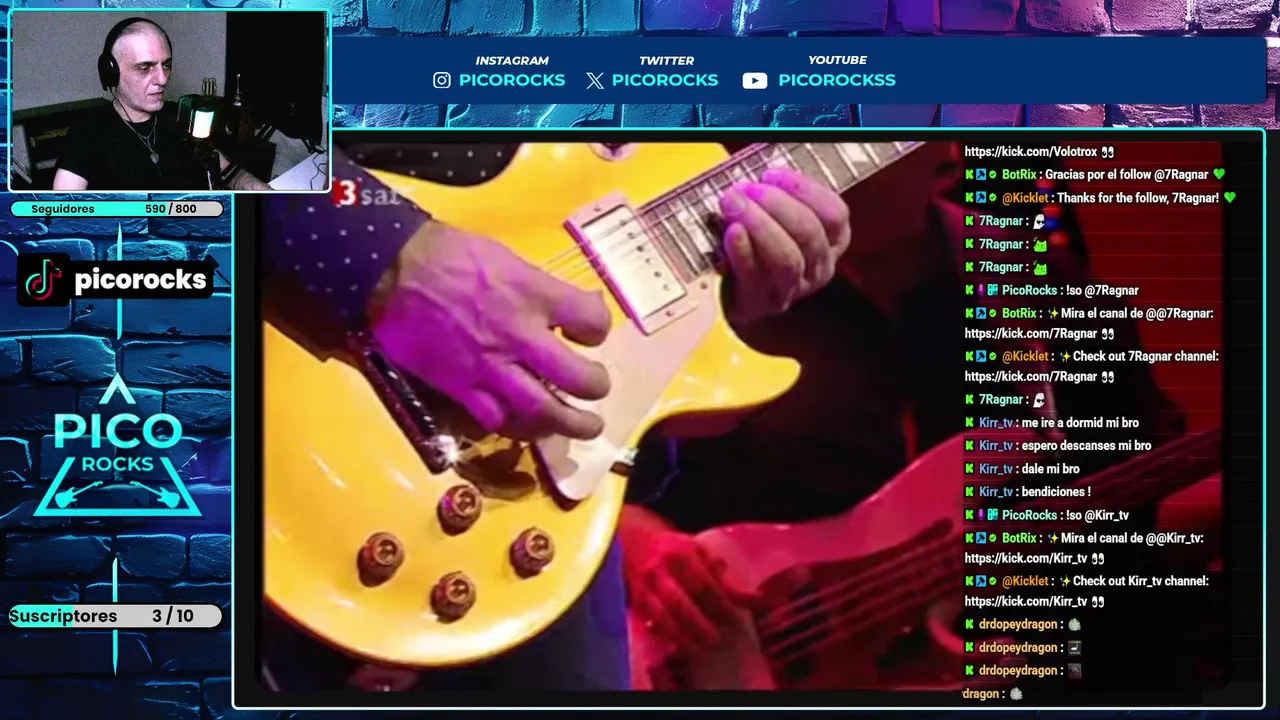Open kick.com/Kirr_tv link under Kicklet Check out message

pyautogui.click(x=1026, y=602)
